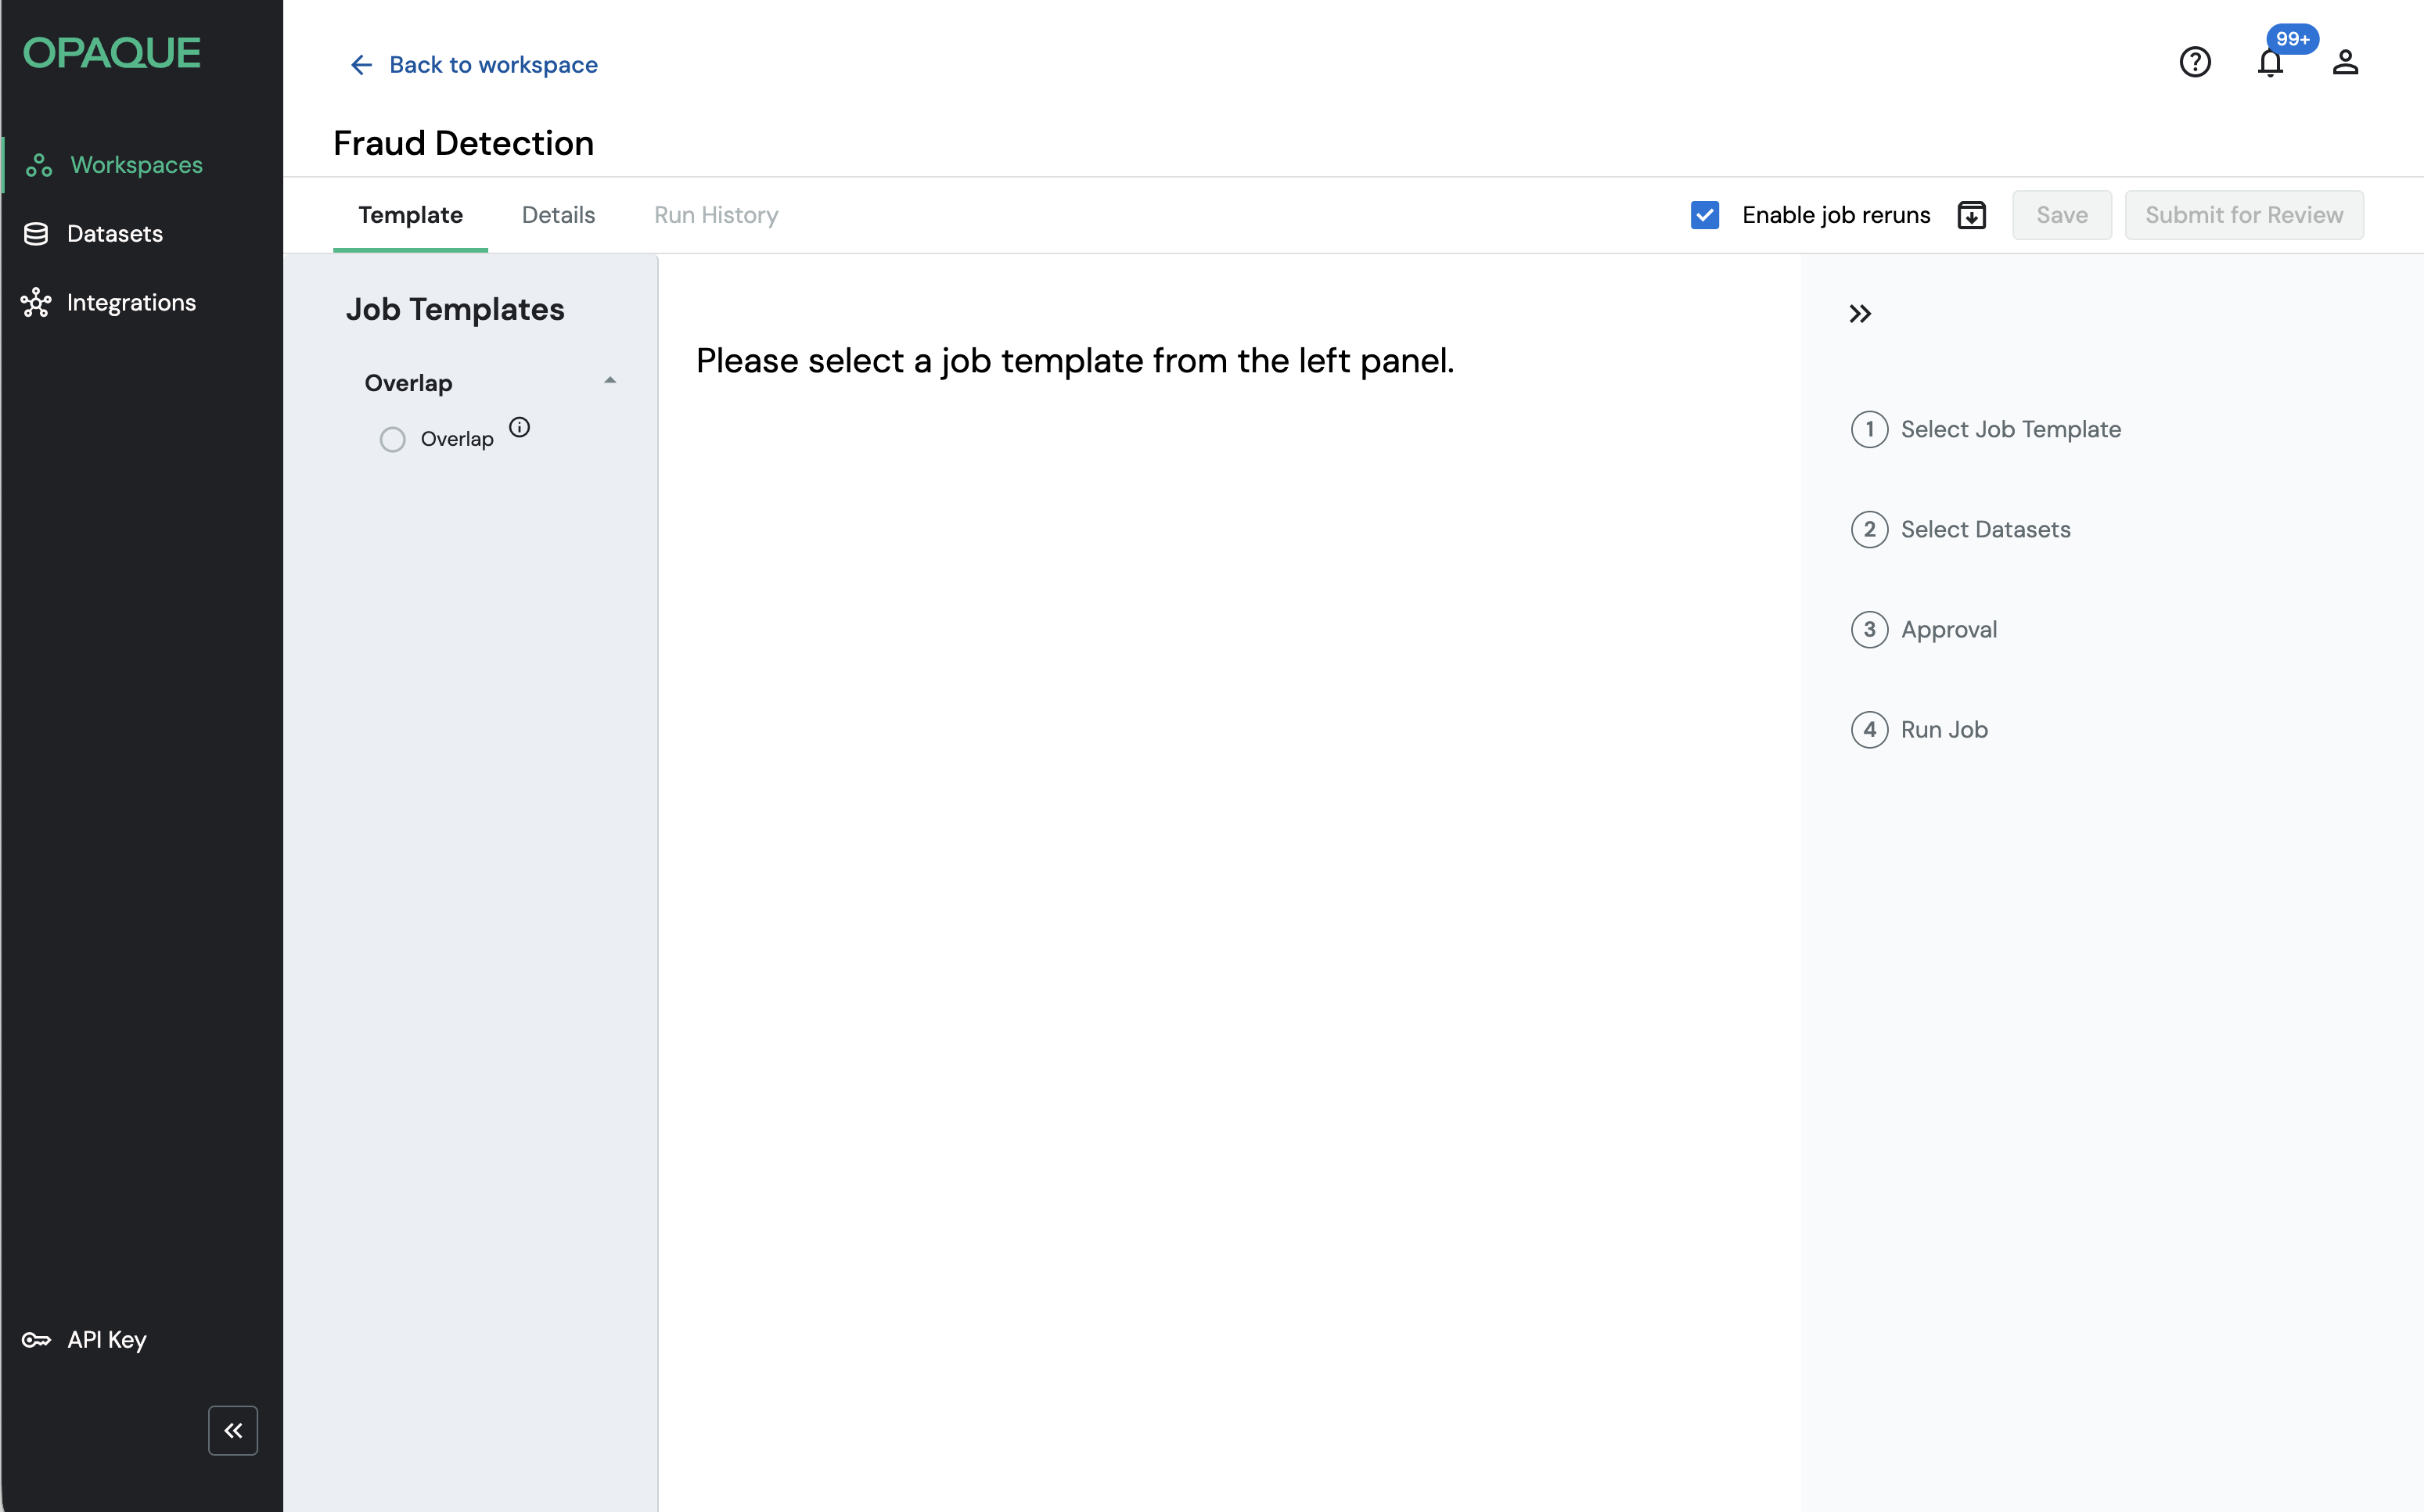Click the Overlap info icon
The height and width of the screenshot is (1512, 2424).
519,427
